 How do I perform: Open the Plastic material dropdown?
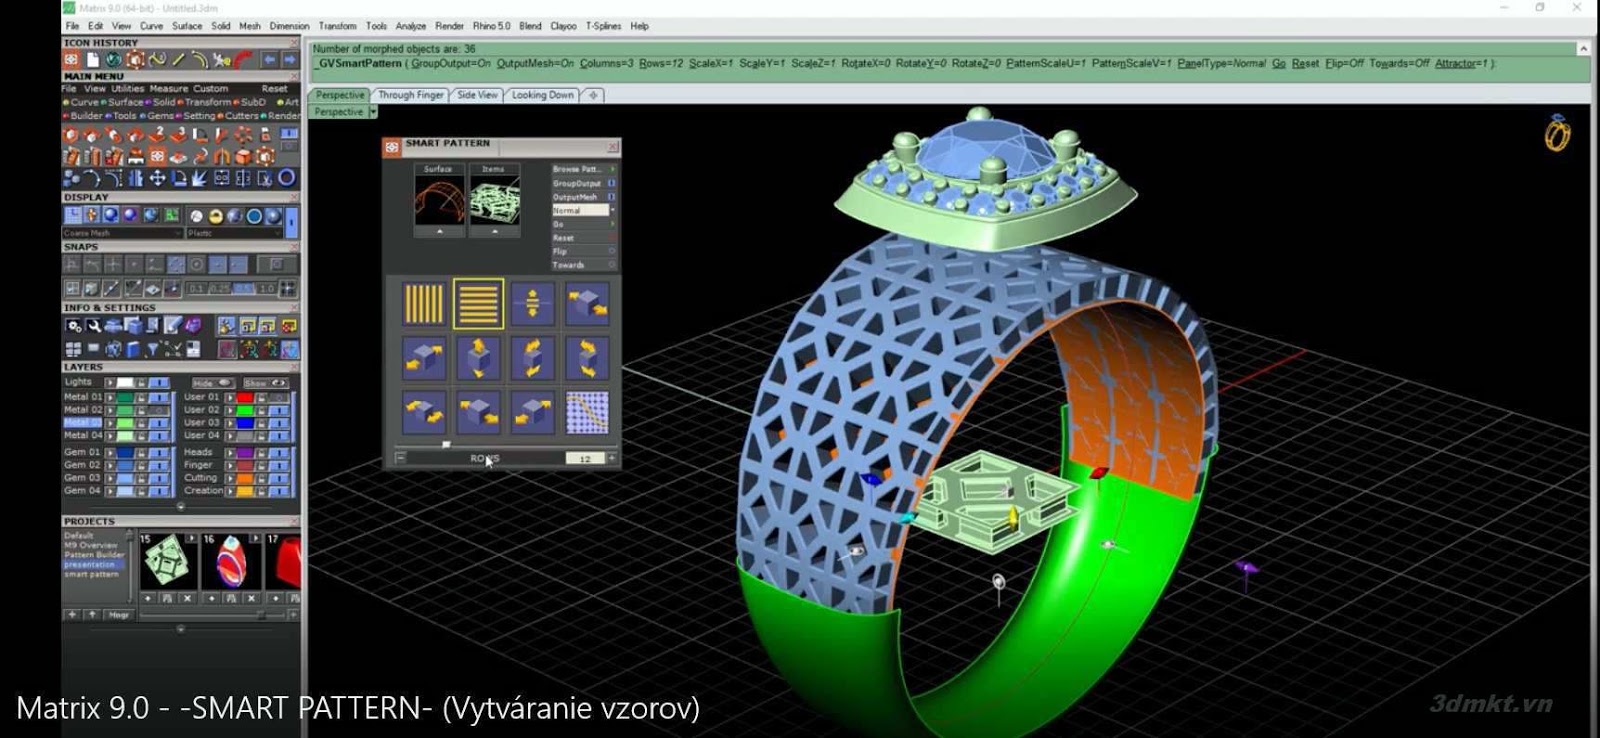pos(236,233)
